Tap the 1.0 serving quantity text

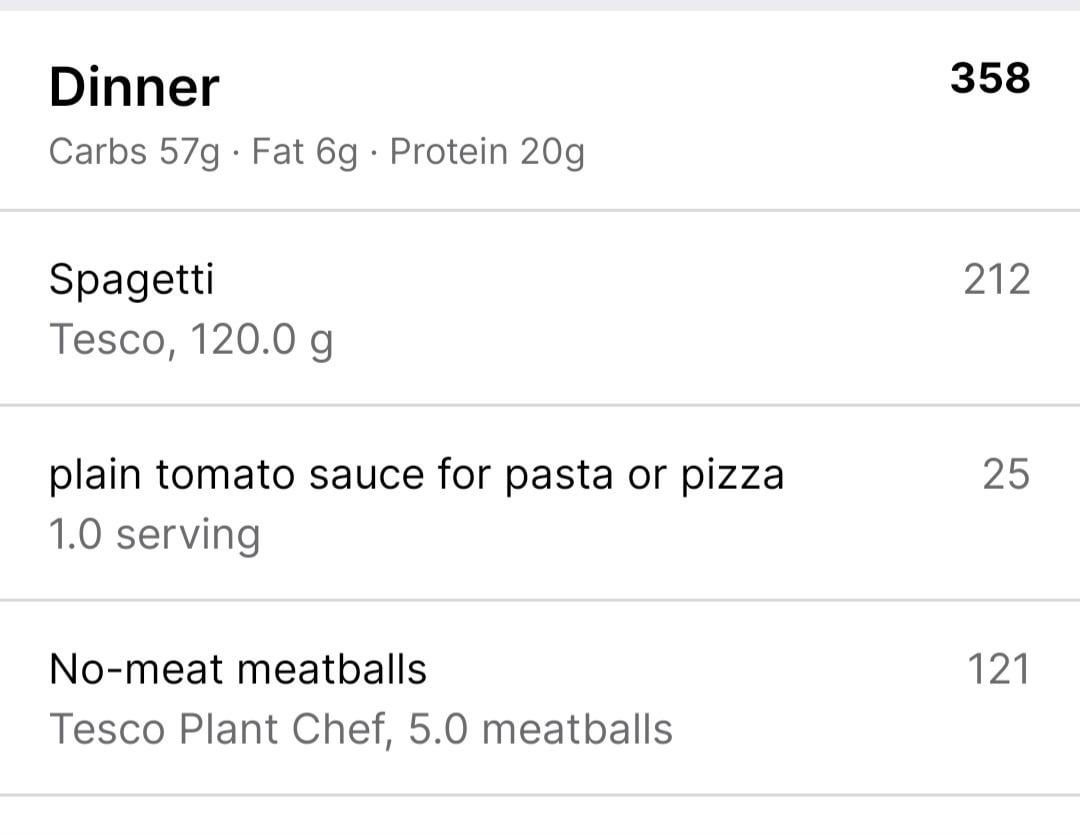pyautogui.click(x=154, y=534)
